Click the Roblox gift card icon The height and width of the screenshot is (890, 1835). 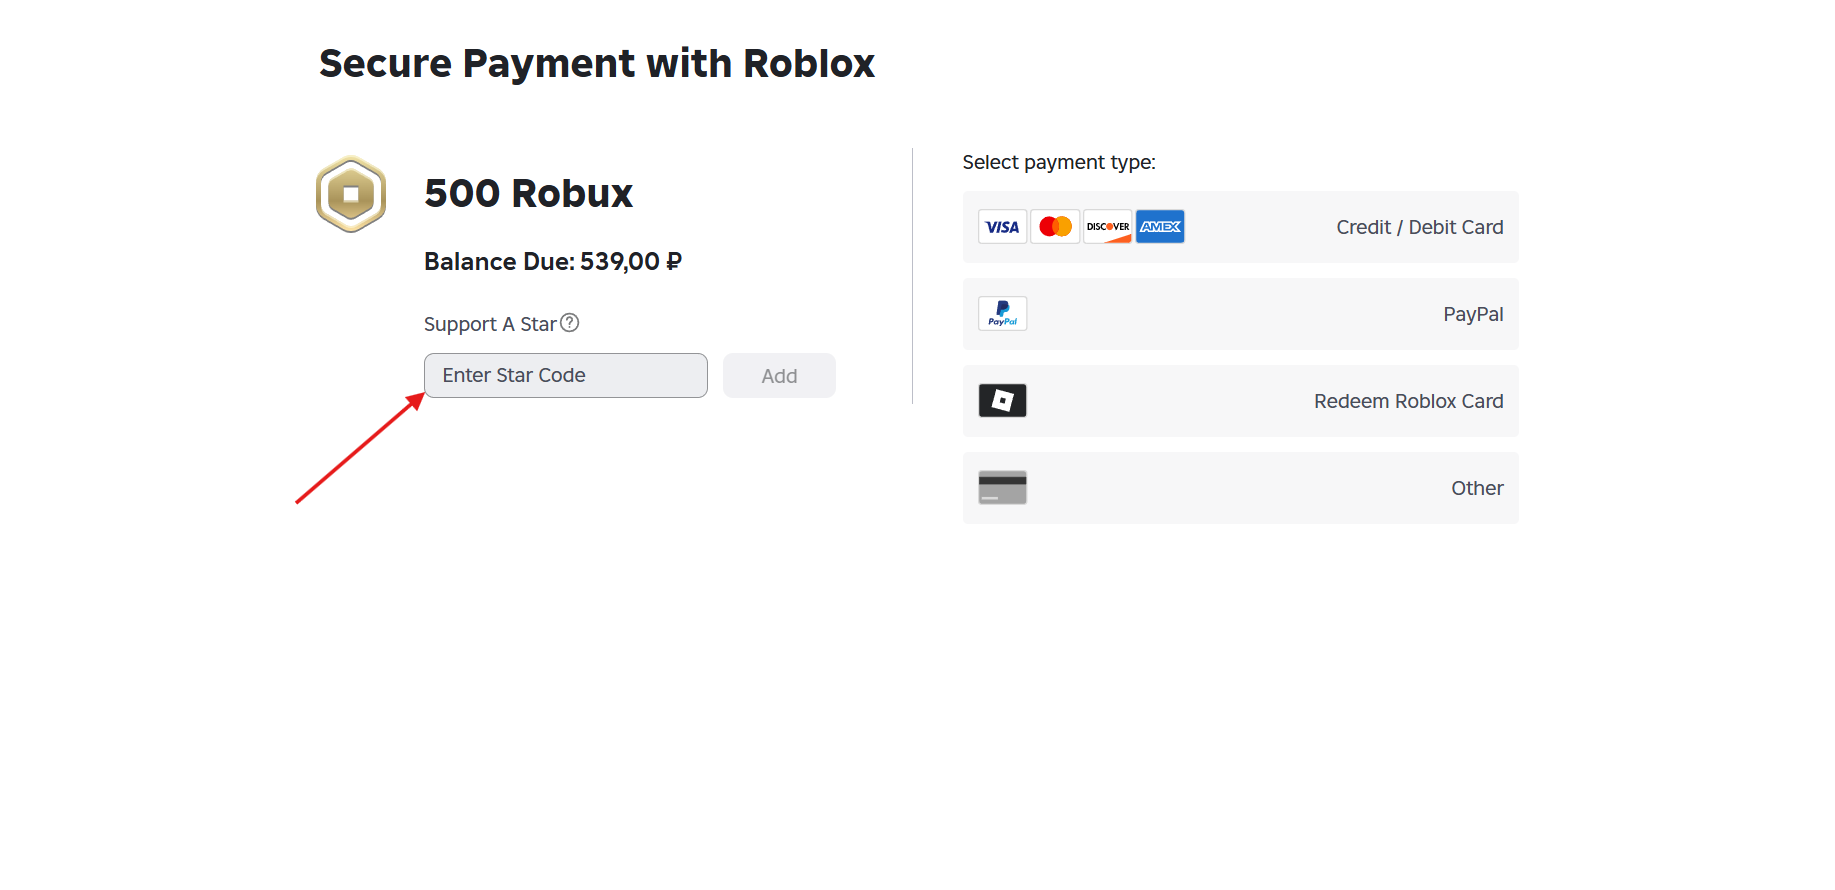[x=1002, y=401]
